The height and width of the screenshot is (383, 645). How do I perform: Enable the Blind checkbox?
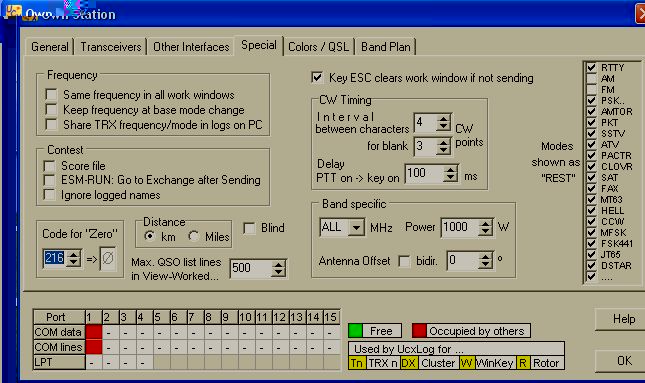coord(249,228)
